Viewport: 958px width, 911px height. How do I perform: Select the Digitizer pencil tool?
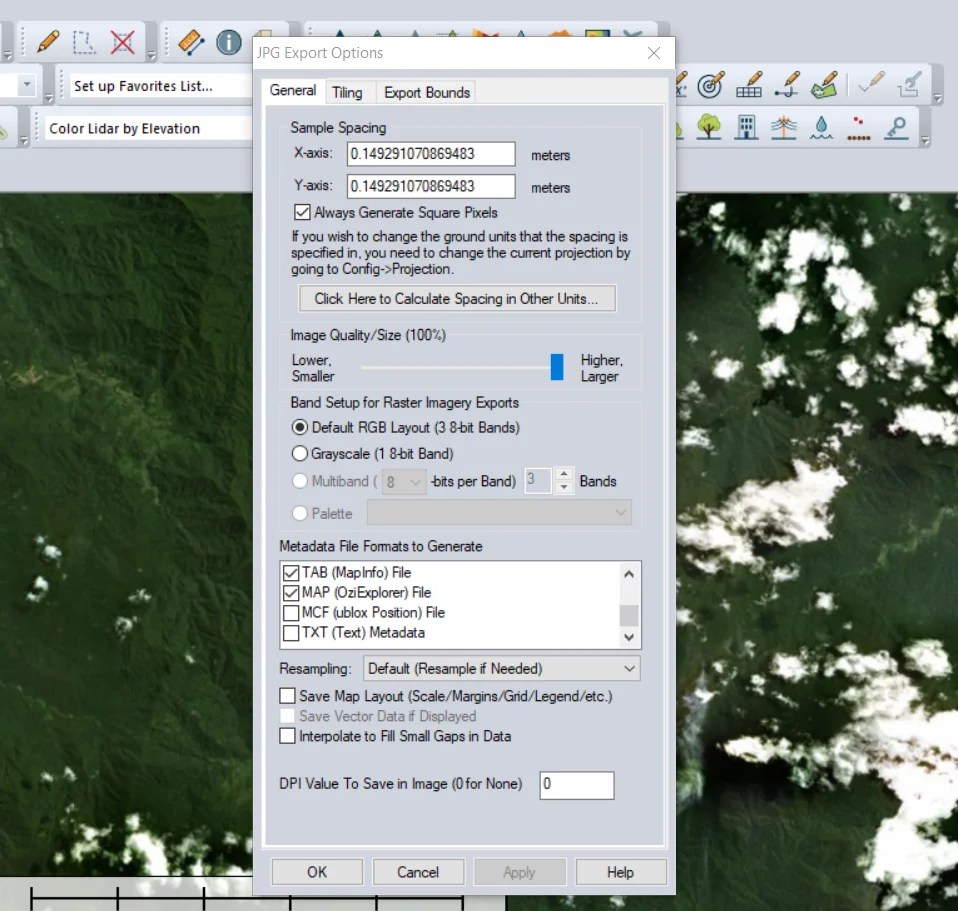tap(46, 42)
